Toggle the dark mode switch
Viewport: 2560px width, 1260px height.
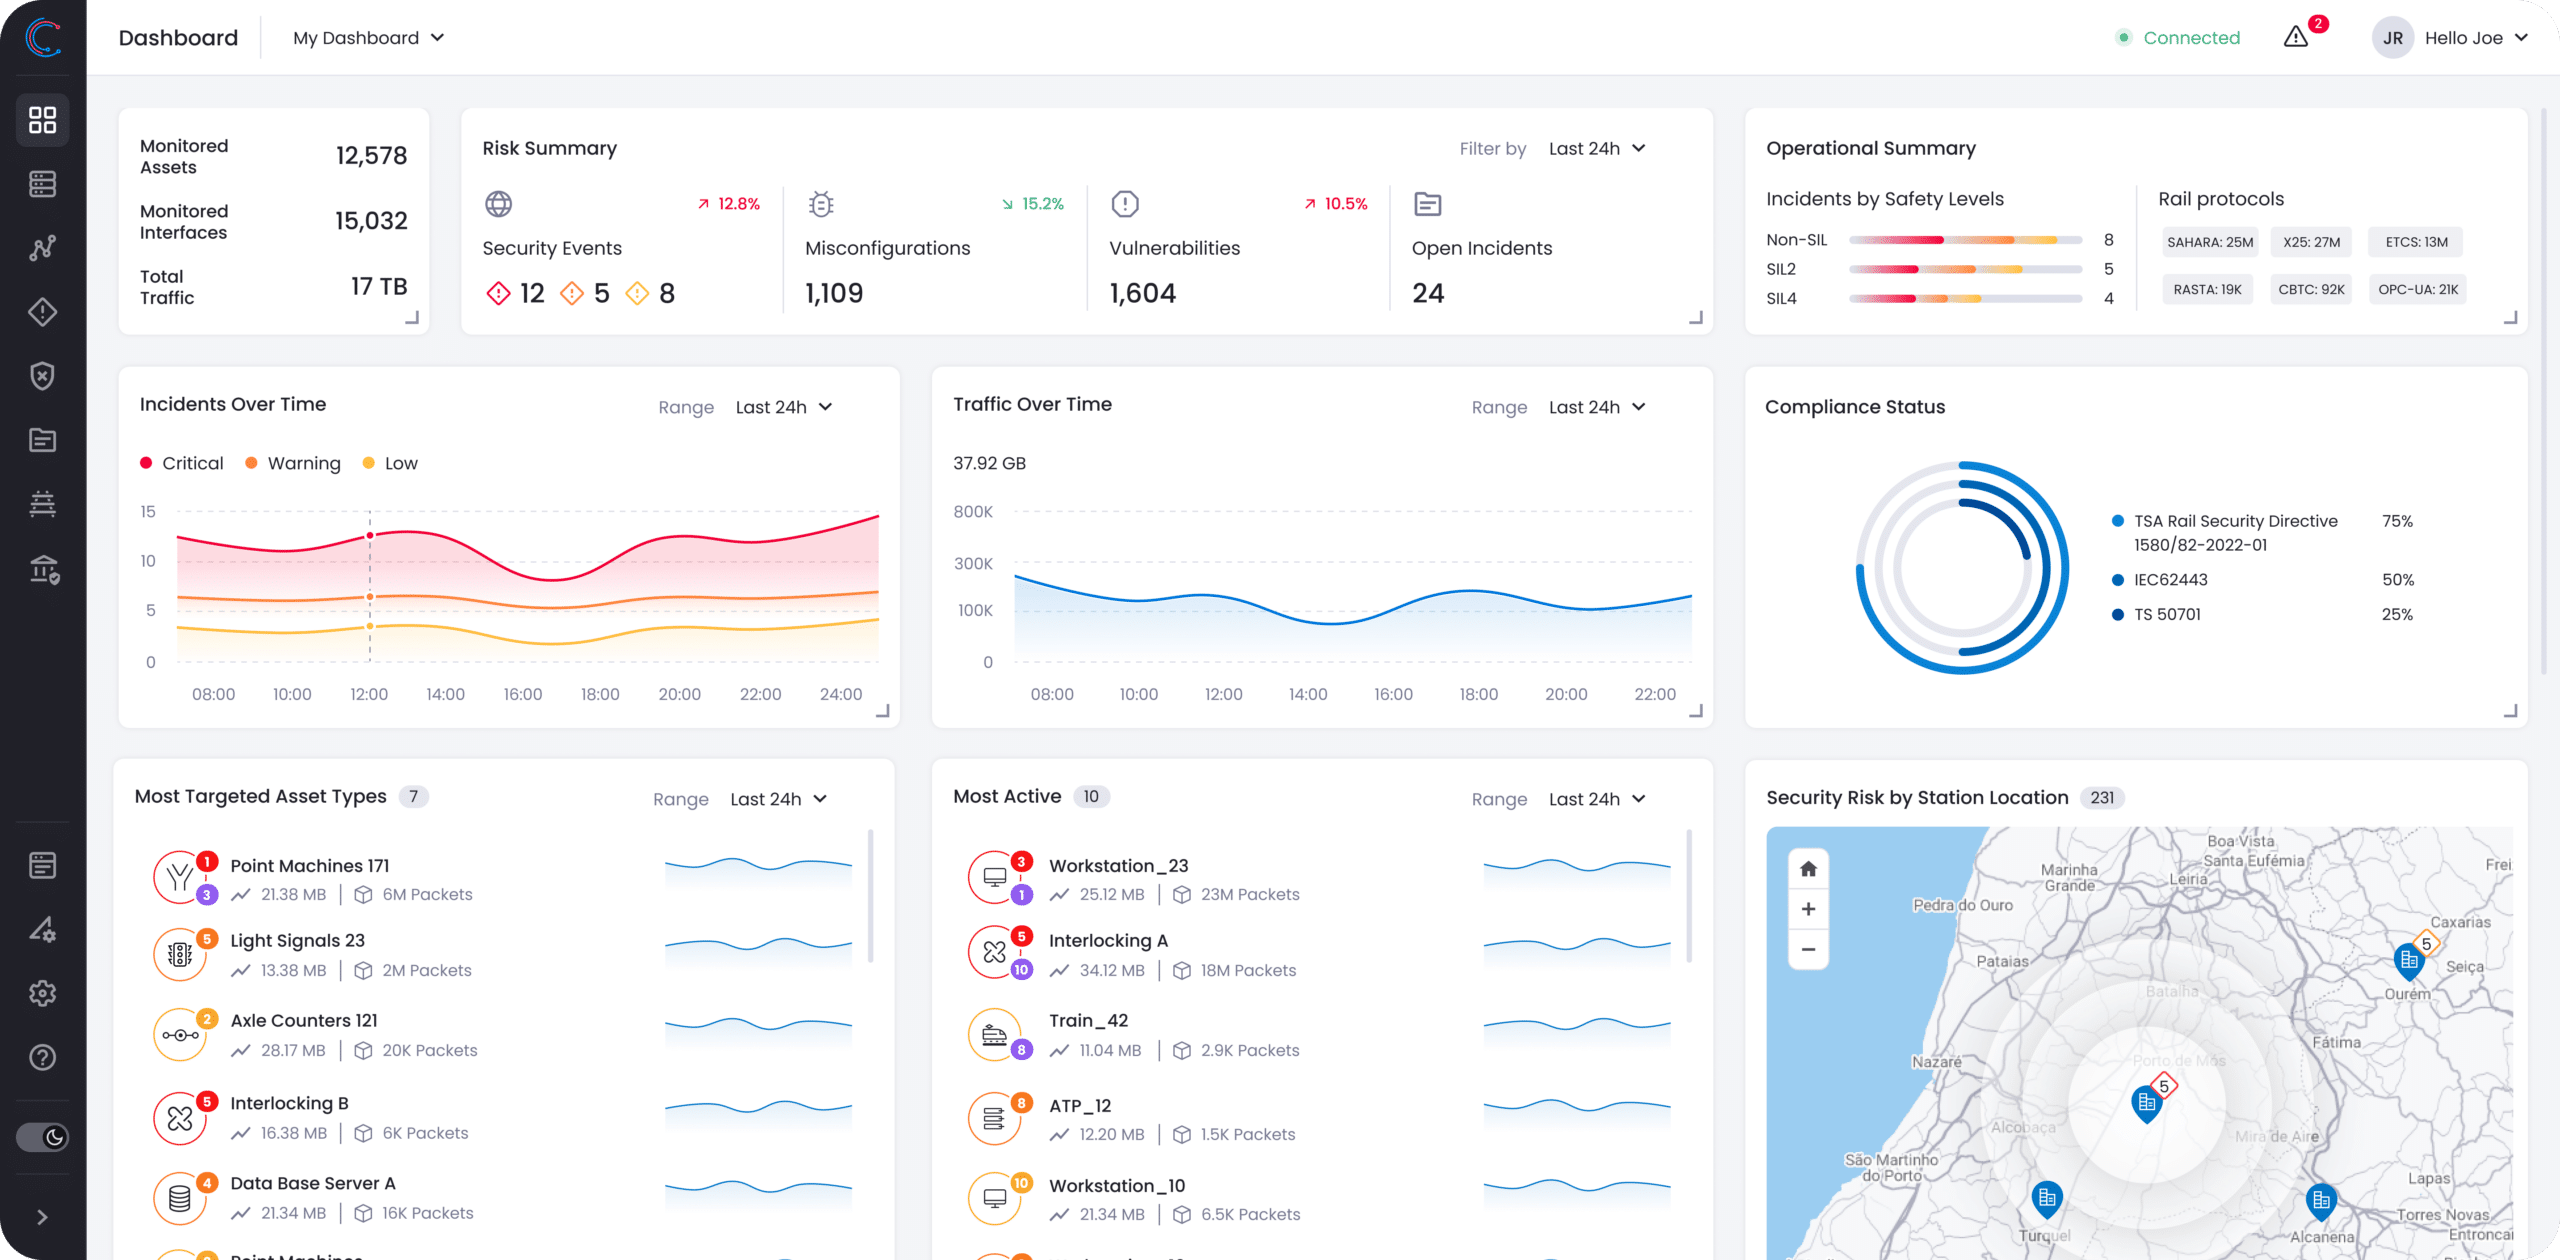tap(42, 1137)
